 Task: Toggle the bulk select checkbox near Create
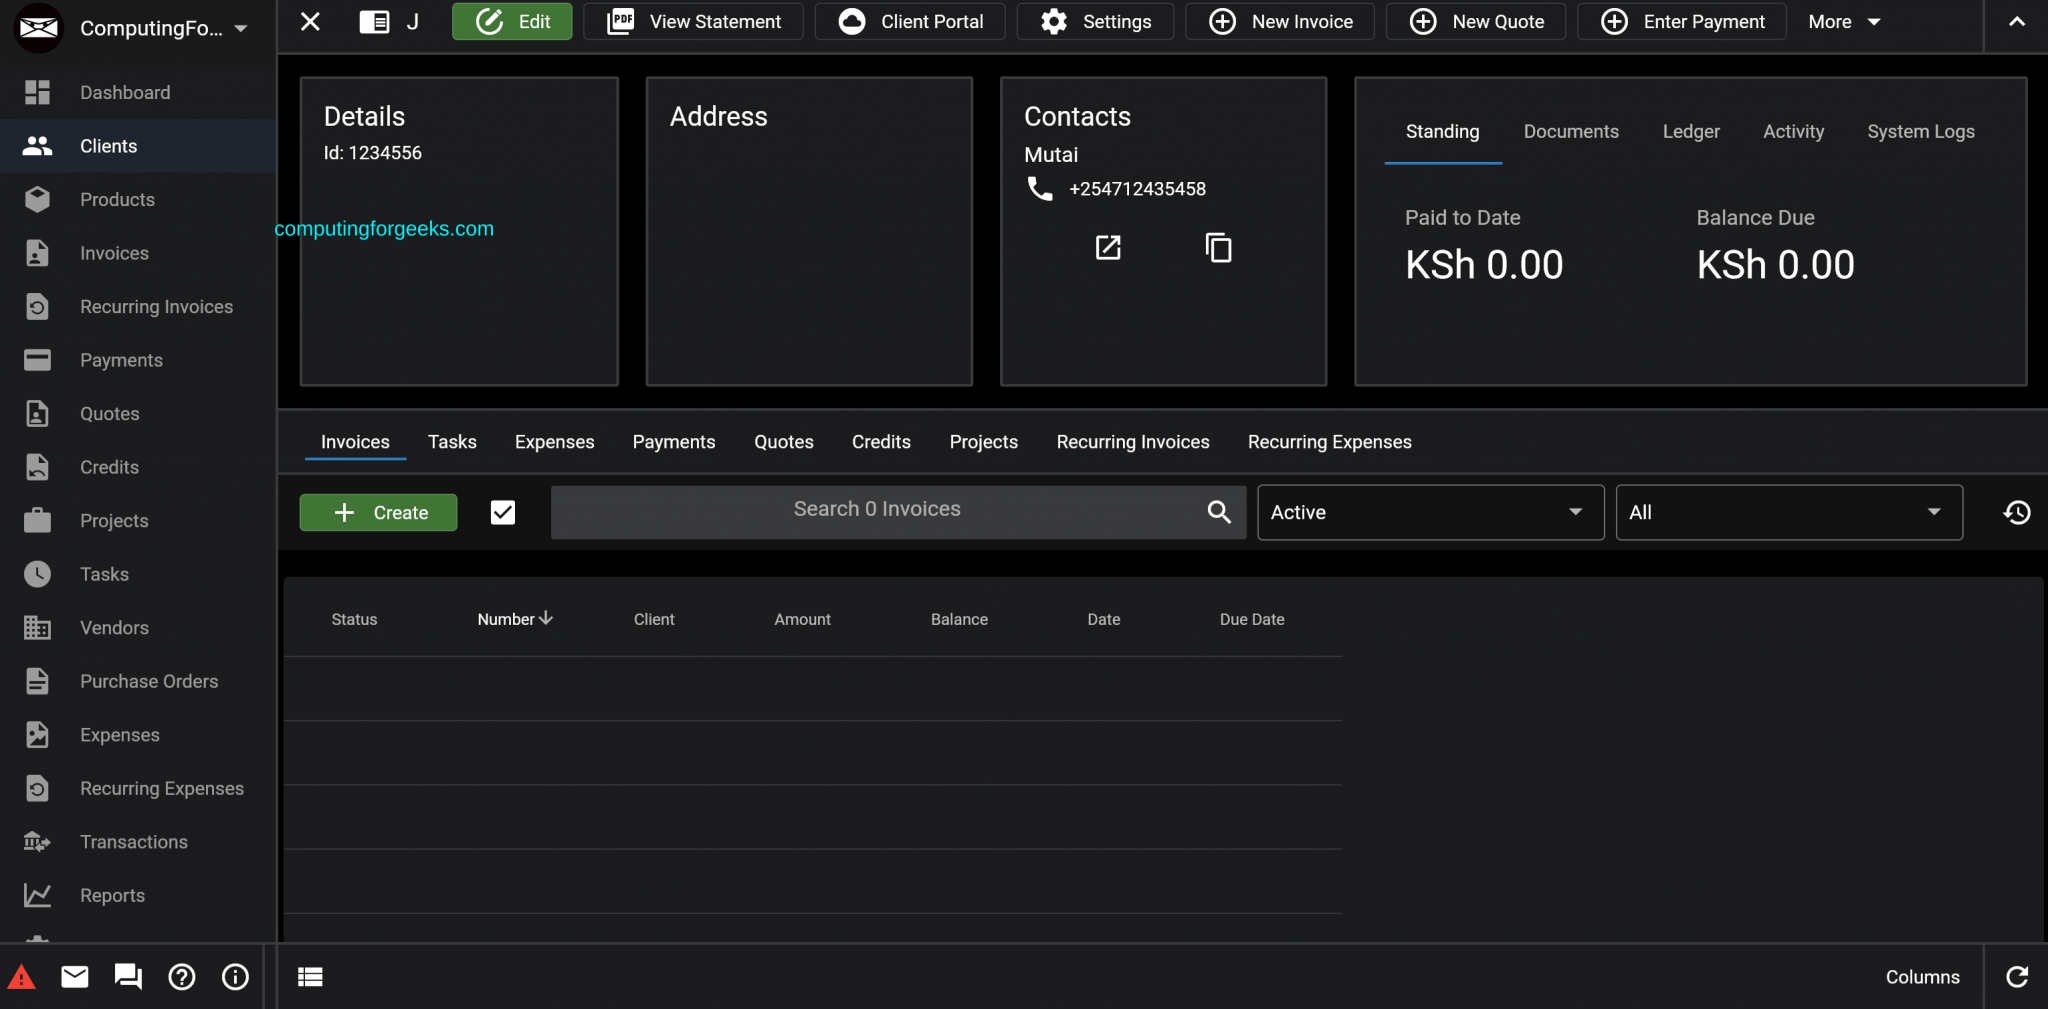click(x=502, y=512)
